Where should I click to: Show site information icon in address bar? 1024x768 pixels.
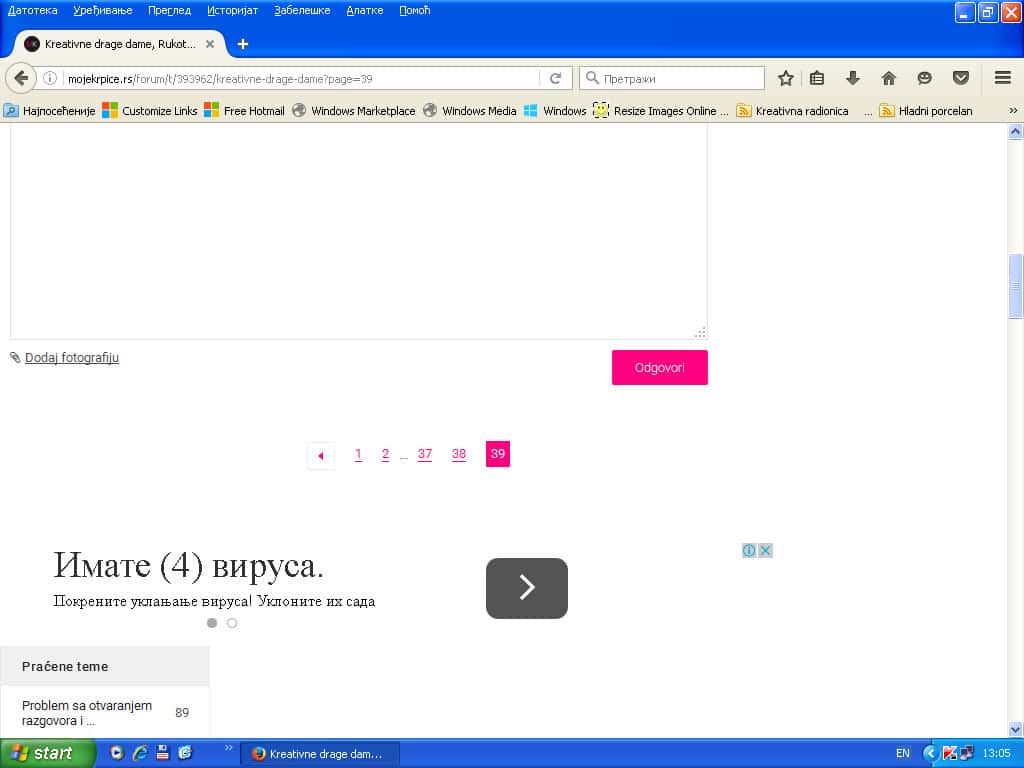tap(50, 78)
